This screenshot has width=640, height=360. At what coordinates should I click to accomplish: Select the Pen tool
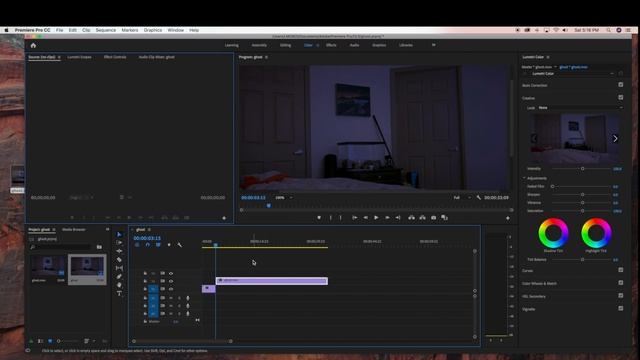119,277
